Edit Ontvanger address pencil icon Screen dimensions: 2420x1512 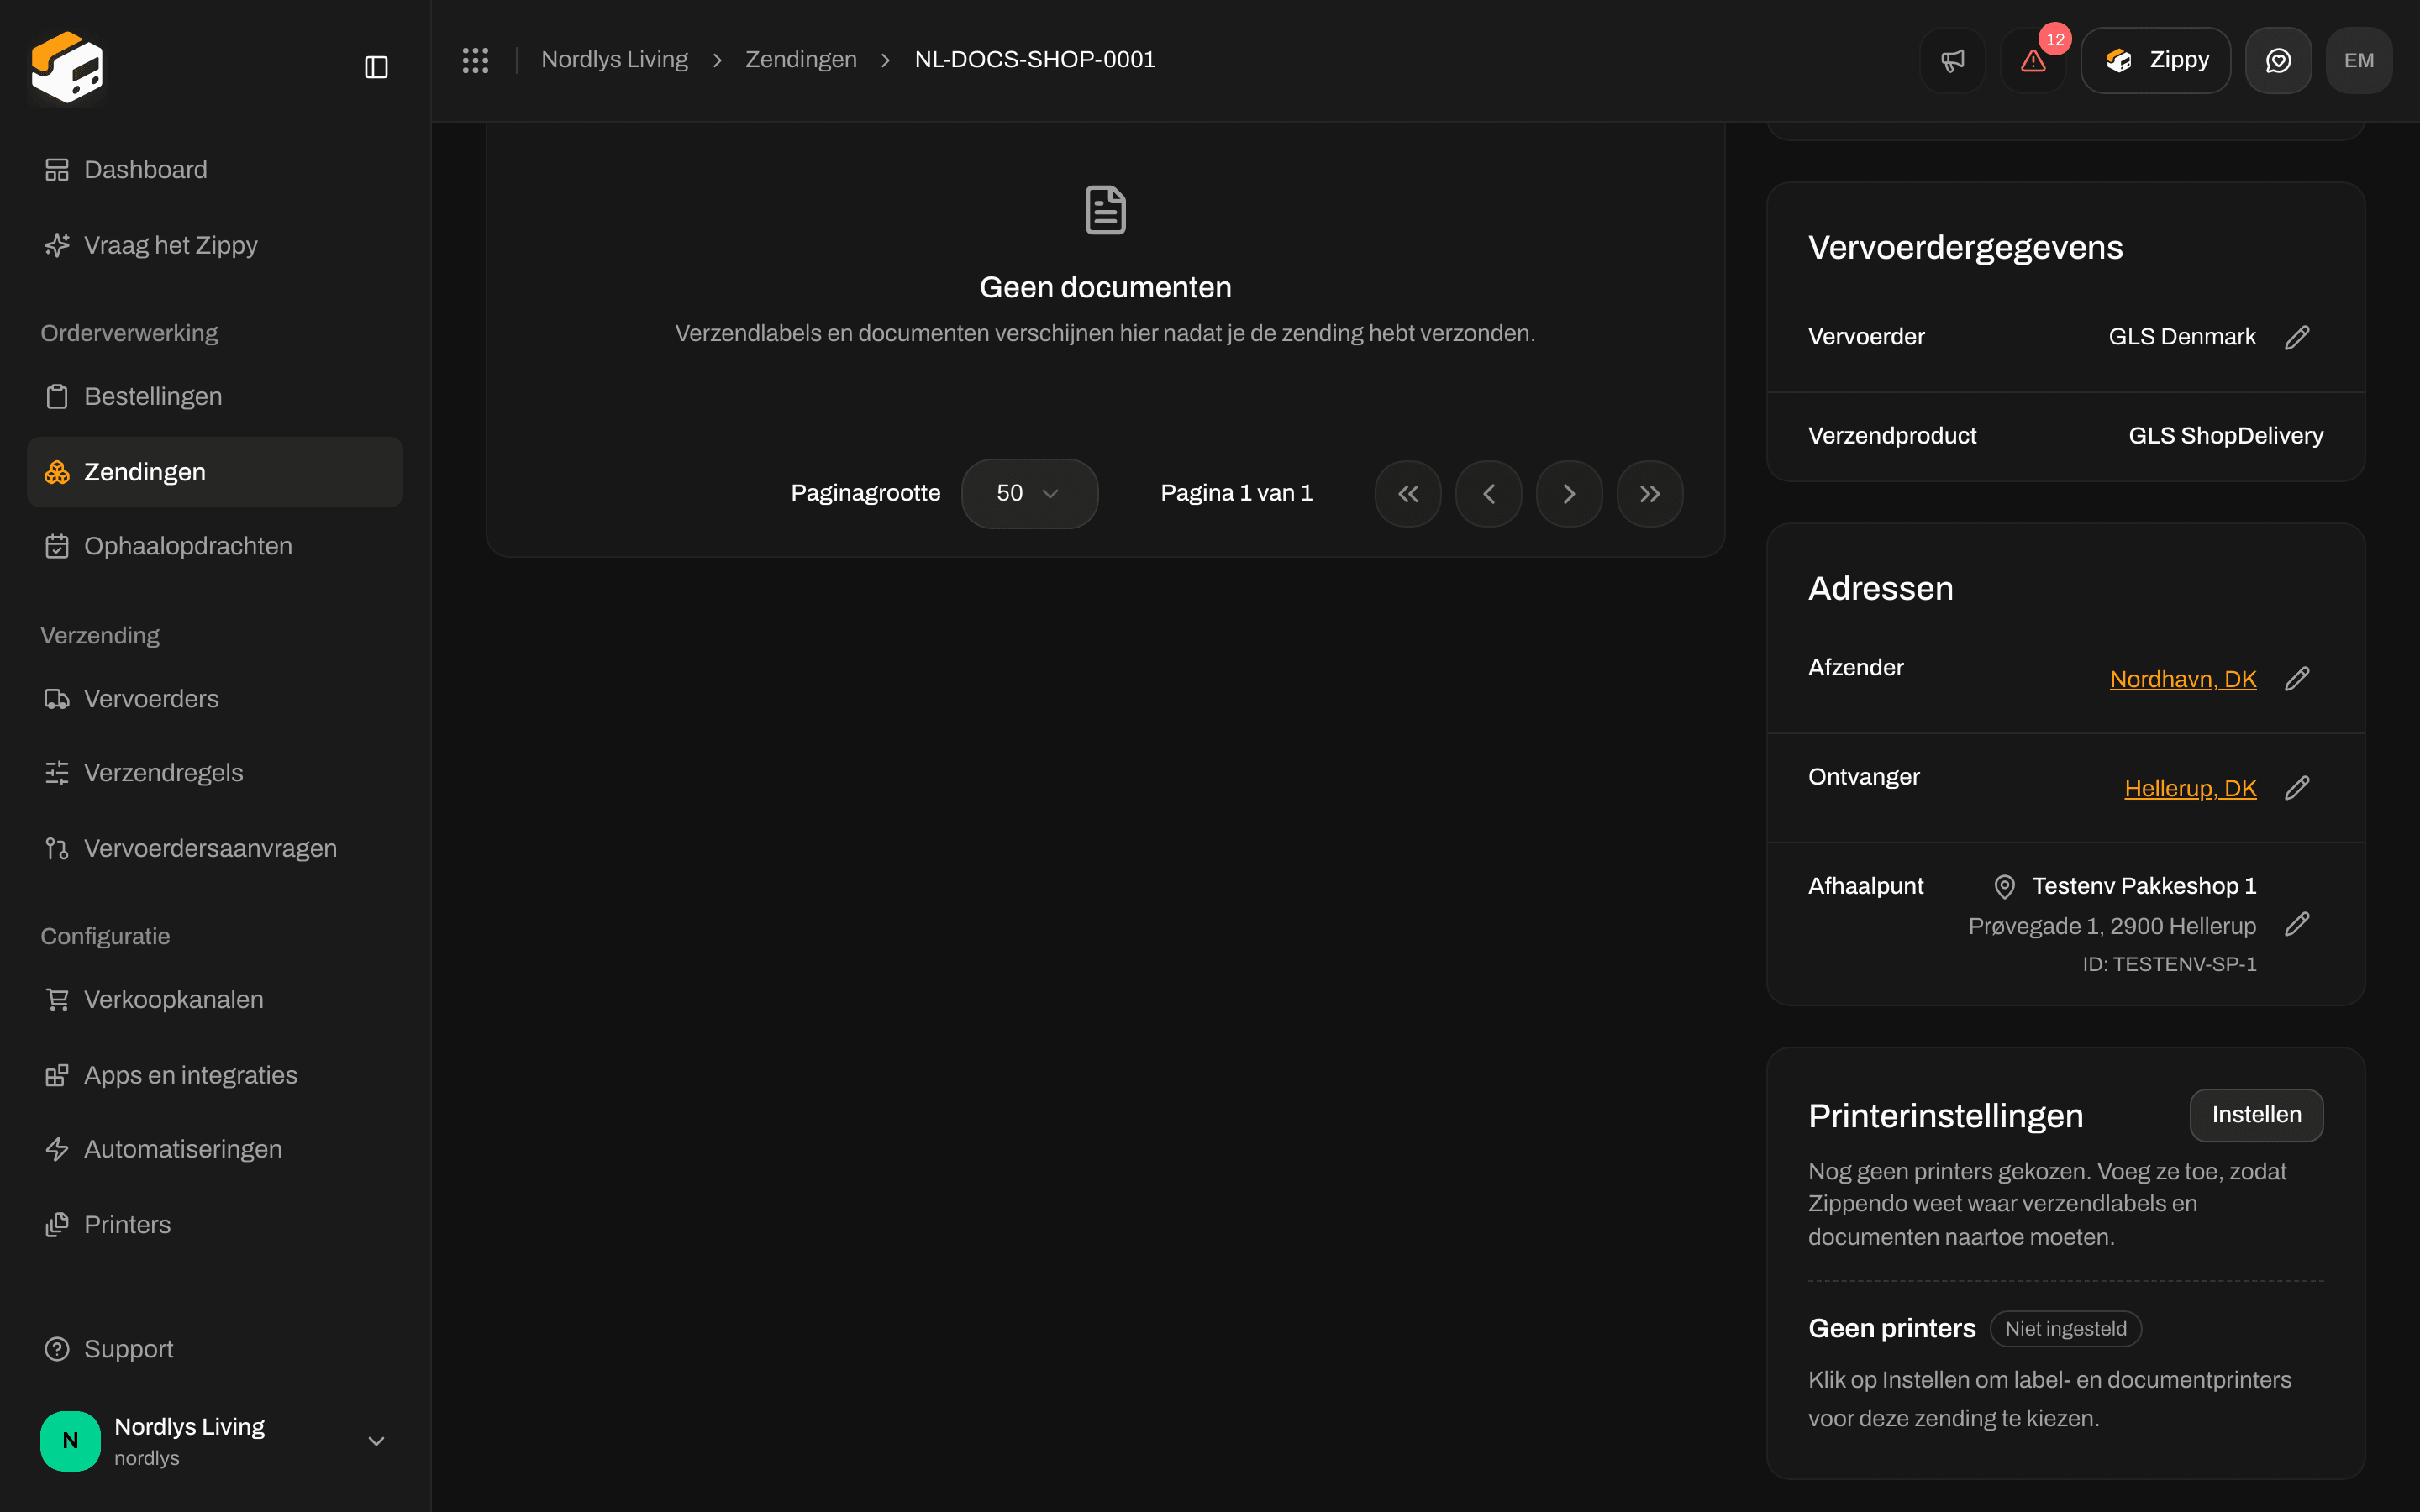(2297, 788)
